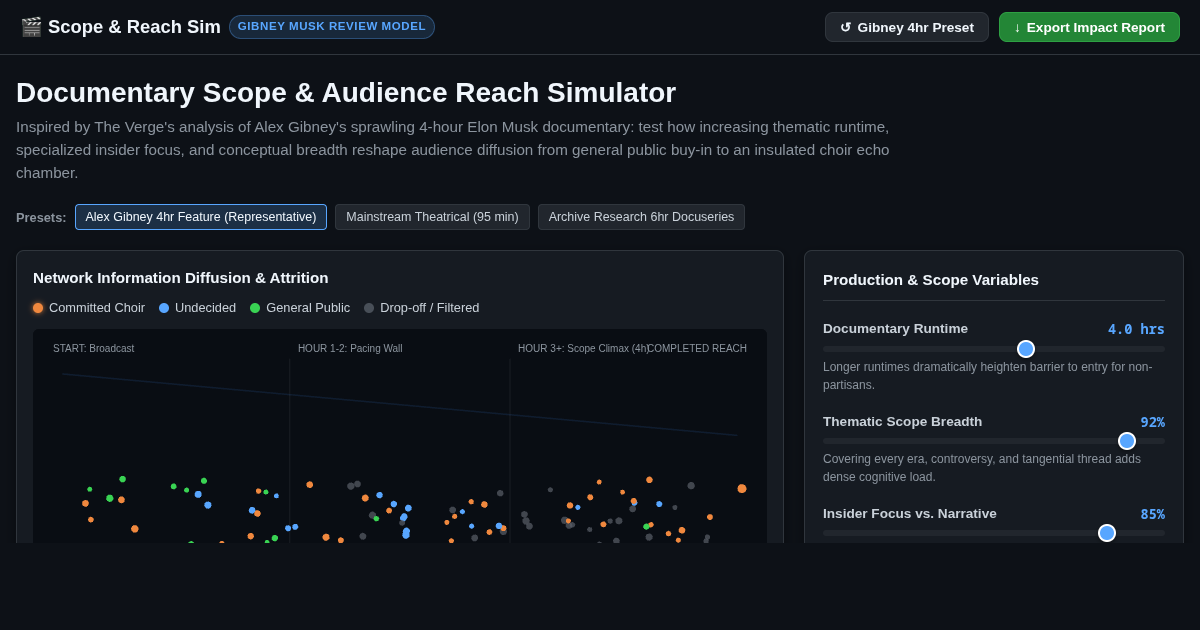Click the Undecided legend entry
The height and width of the screenshot is (630, 1200).
coord(197,308)
